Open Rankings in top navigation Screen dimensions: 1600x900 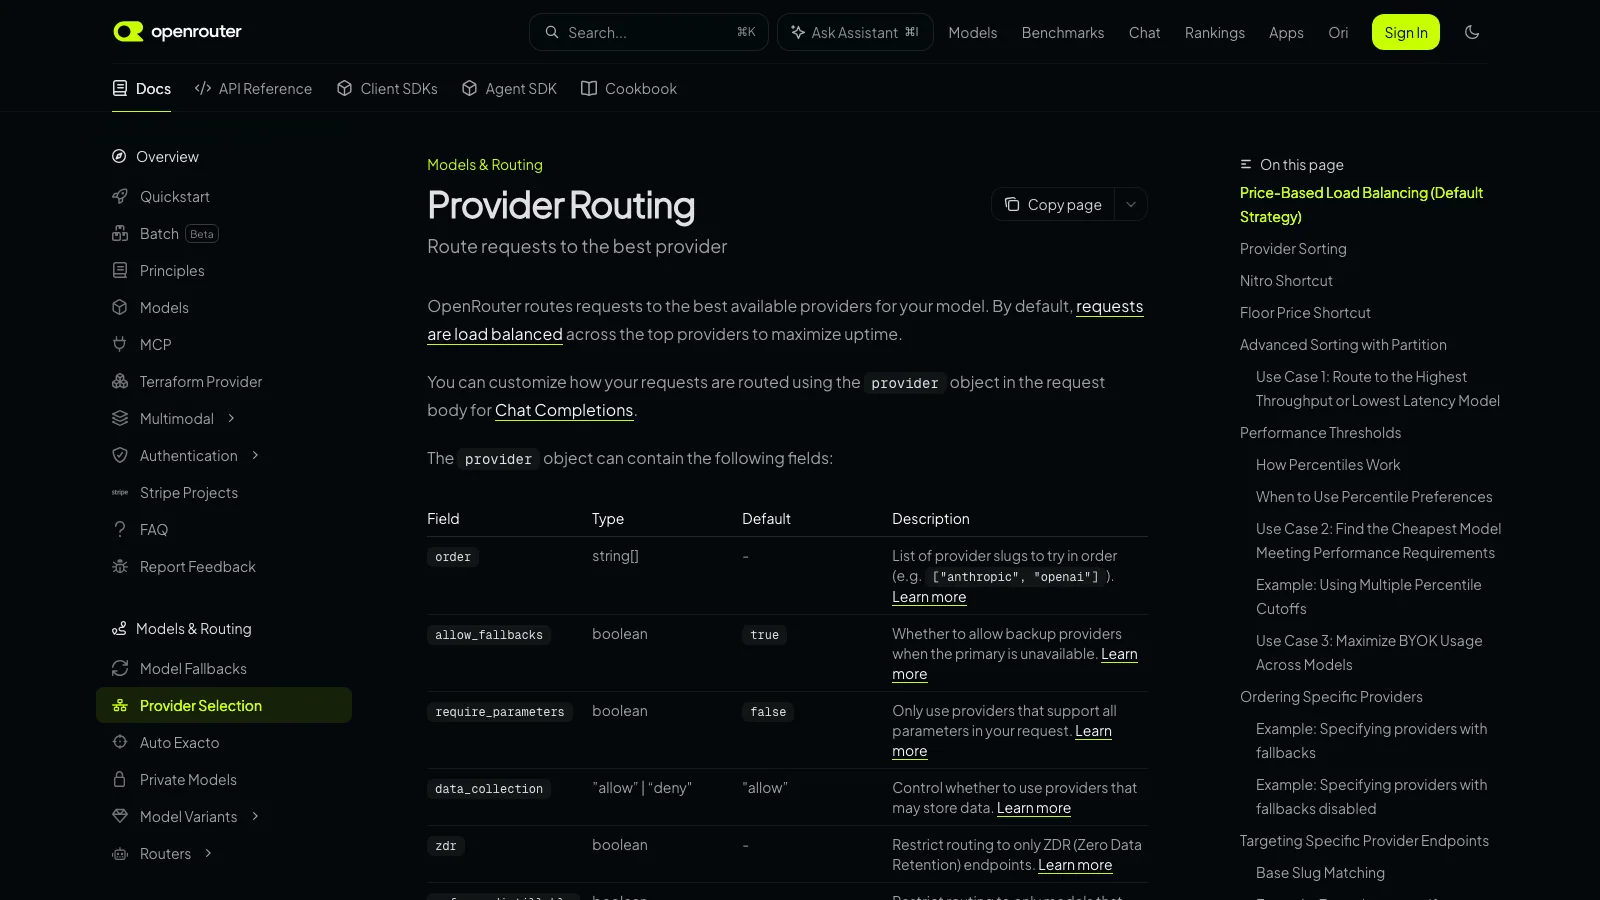1215,32
